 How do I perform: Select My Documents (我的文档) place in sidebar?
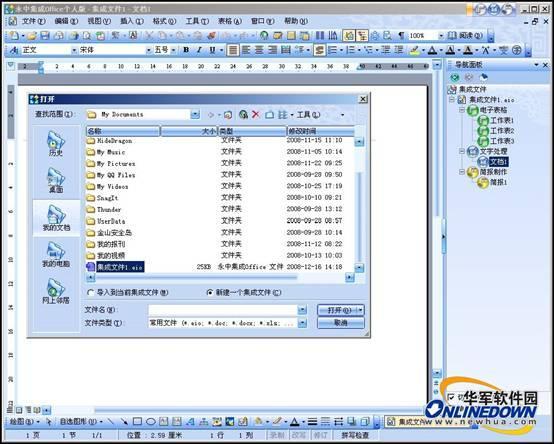point(56,218)
